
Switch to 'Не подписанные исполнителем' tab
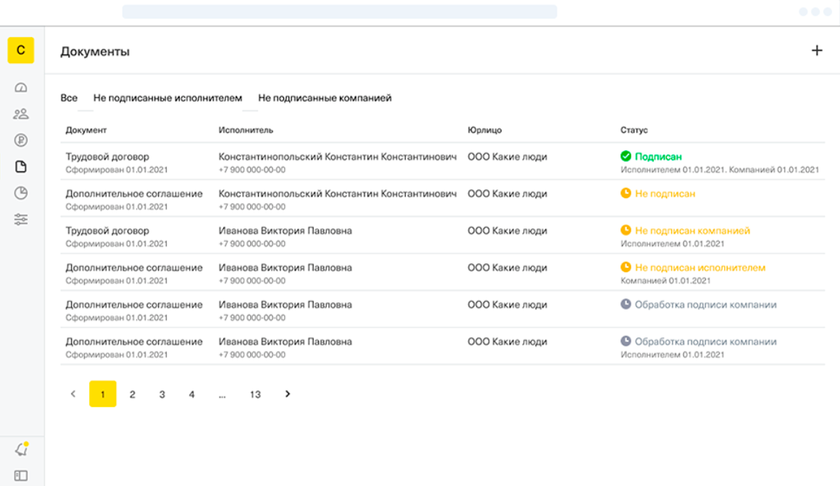click(168, 98)
